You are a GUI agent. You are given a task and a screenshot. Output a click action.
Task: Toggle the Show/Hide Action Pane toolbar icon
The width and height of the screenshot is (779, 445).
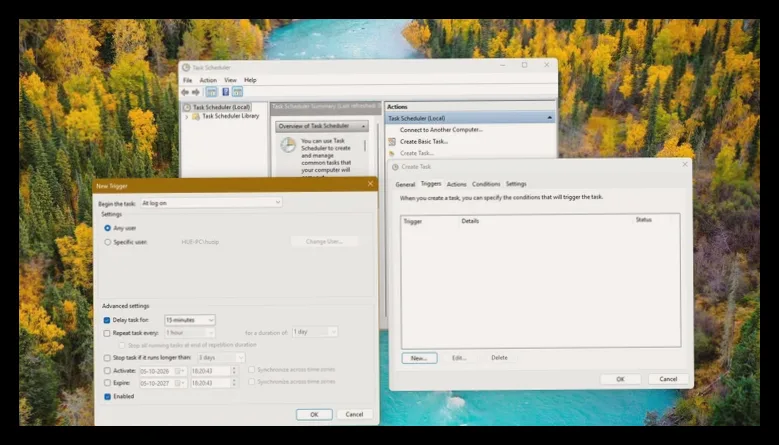[x=237, y=92]
